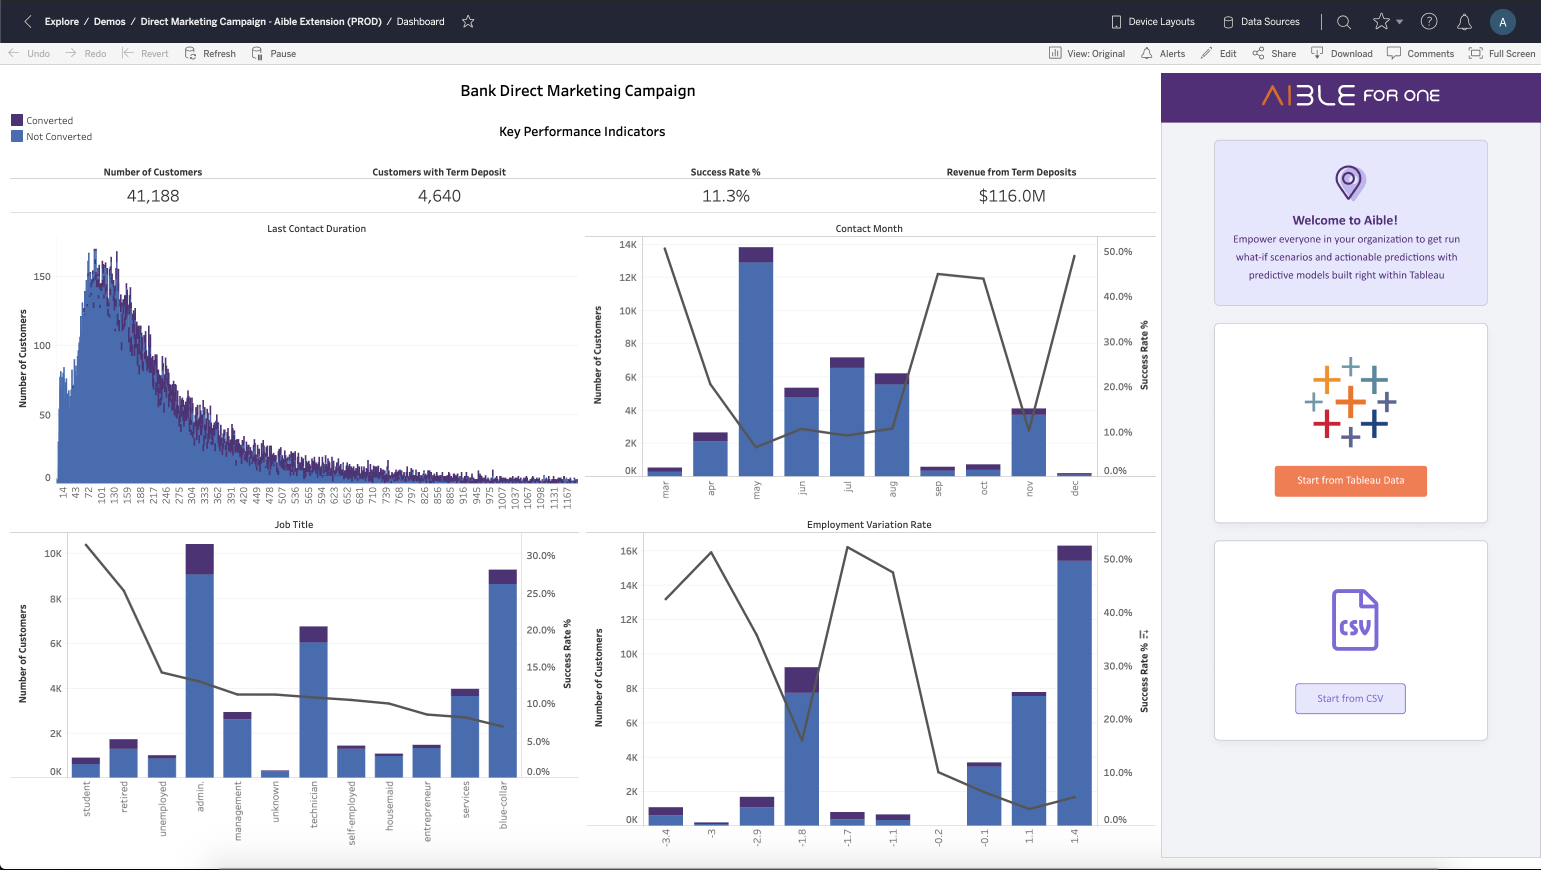Pause automatic dashboard updates

pos(273,53)
